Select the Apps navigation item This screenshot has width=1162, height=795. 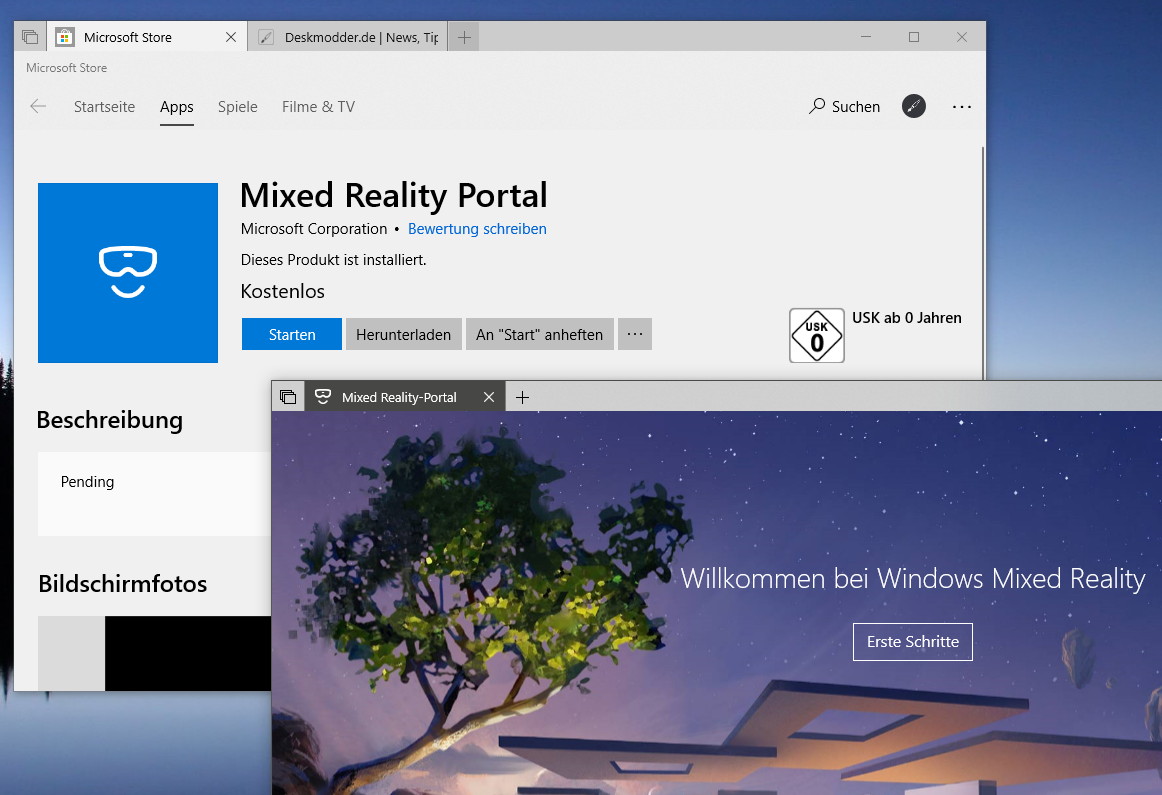[176, 107]
